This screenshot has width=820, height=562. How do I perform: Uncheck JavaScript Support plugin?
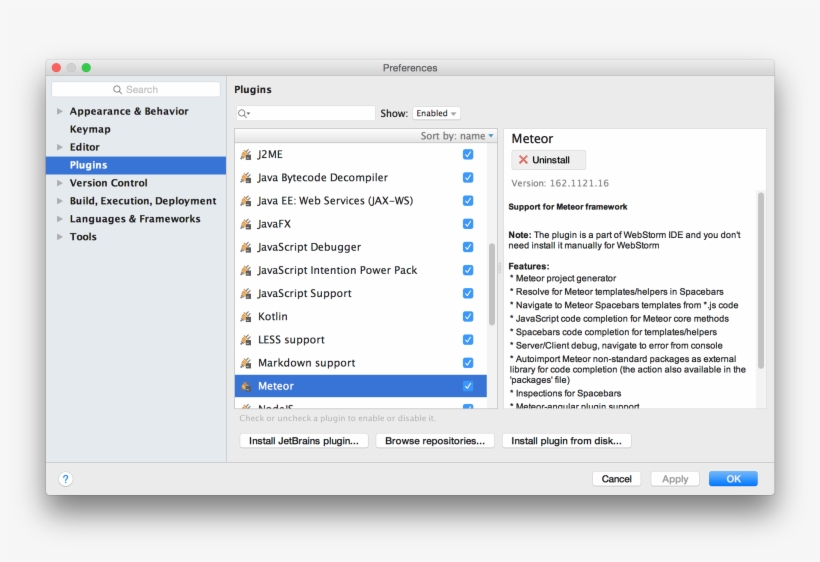pos(468,293)
